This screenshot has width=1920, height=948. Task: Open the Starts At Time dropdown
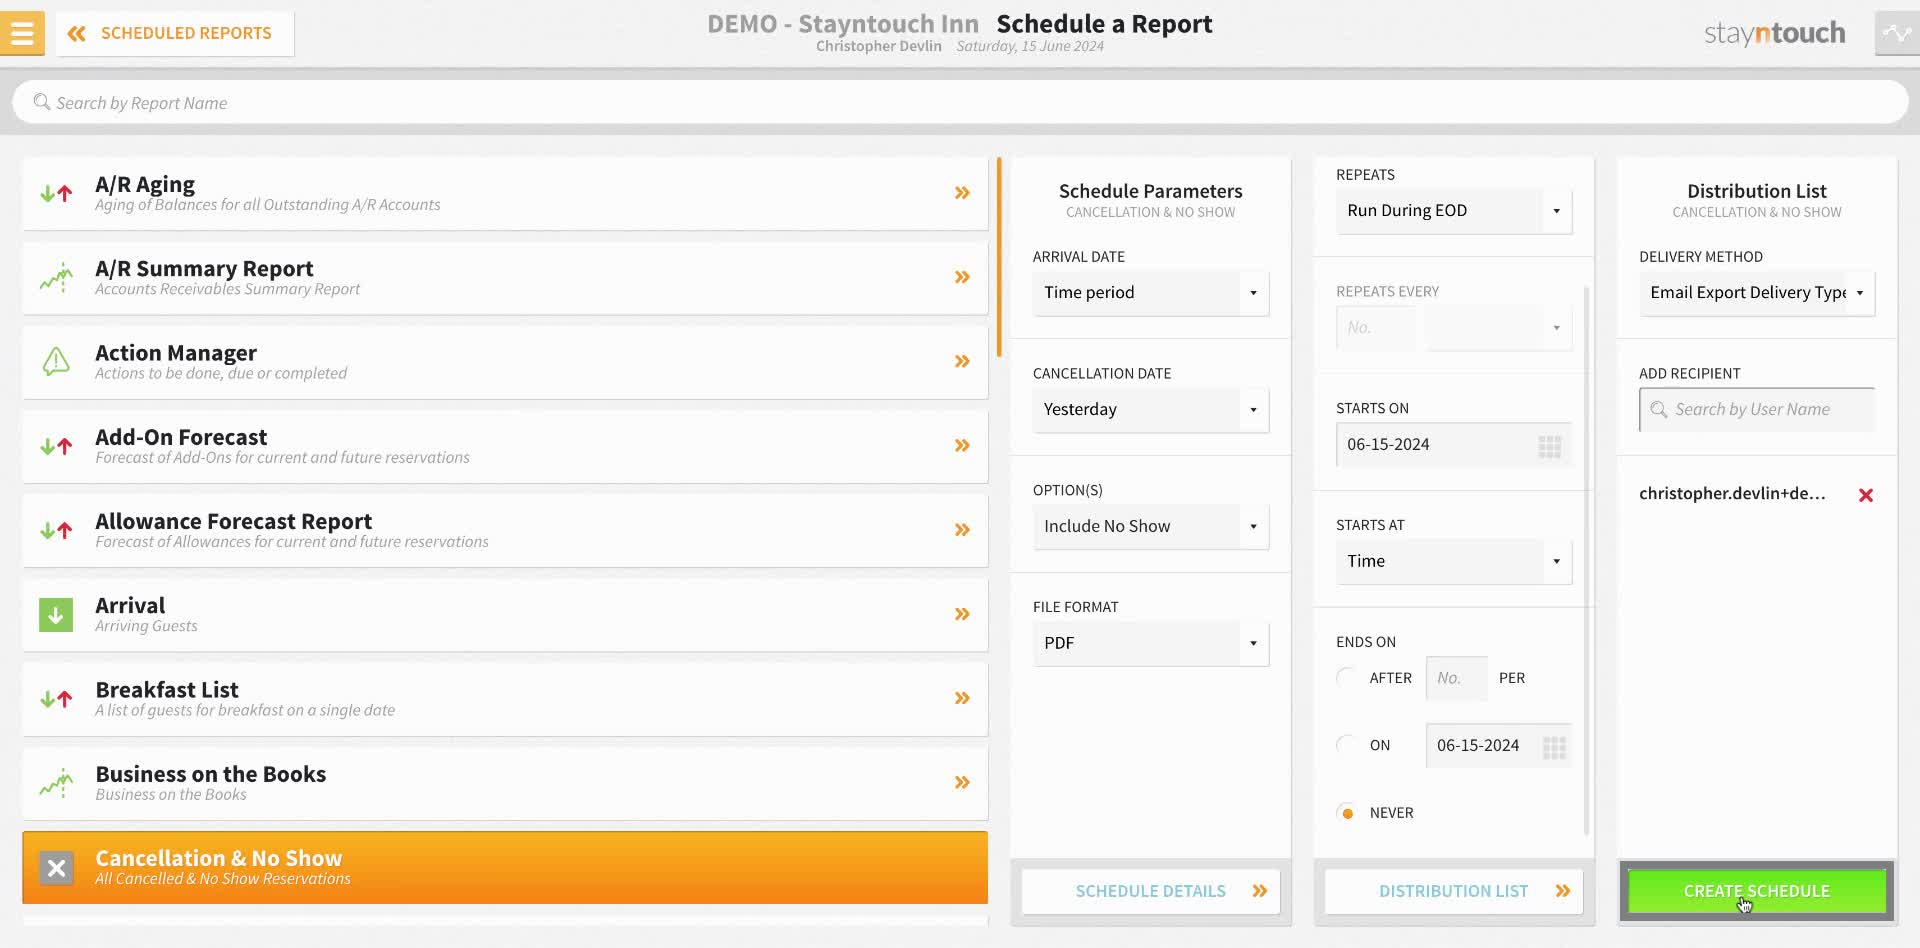tap(1454, 562)
